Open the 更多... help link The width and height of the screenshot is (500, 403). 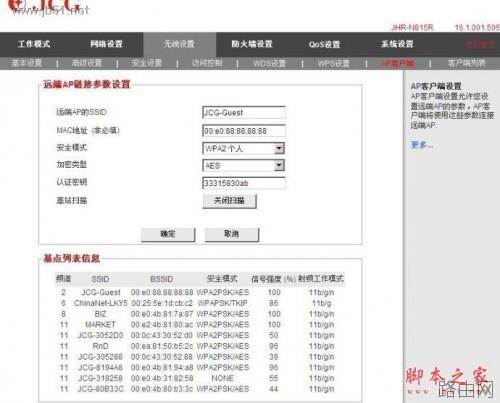[x=422, y=145]
